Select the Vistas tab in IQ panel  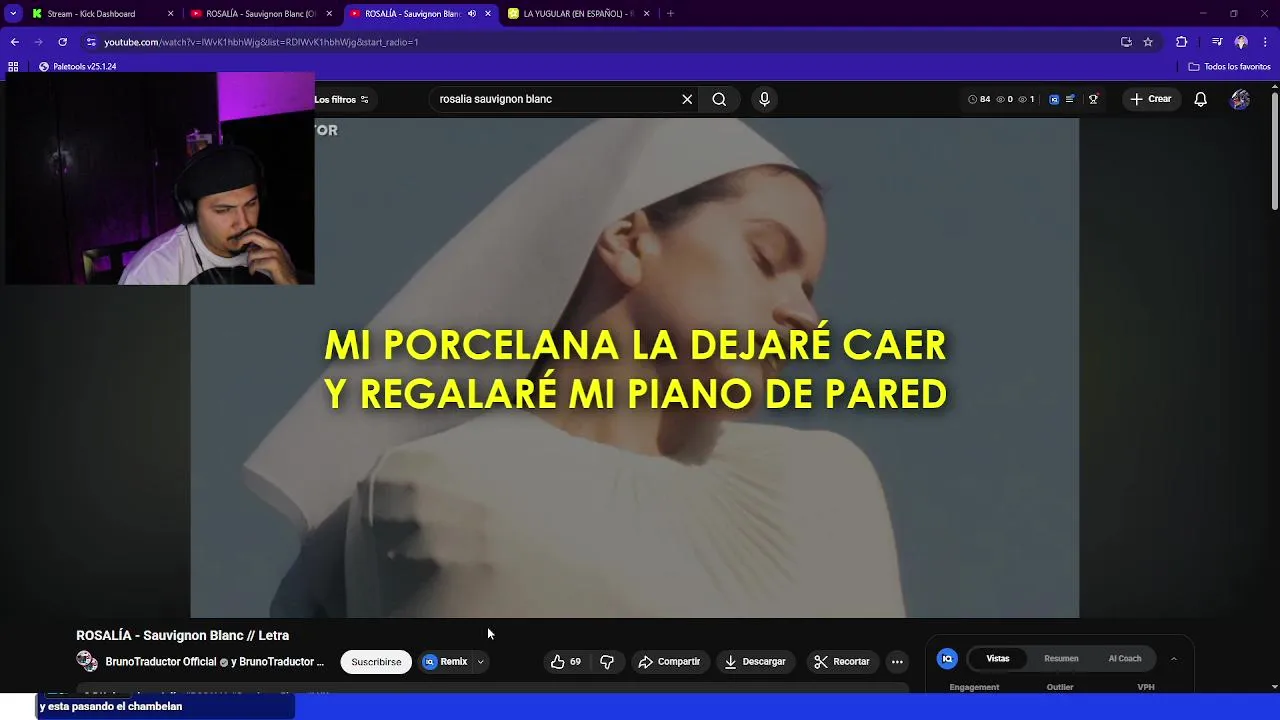point(998,659)
